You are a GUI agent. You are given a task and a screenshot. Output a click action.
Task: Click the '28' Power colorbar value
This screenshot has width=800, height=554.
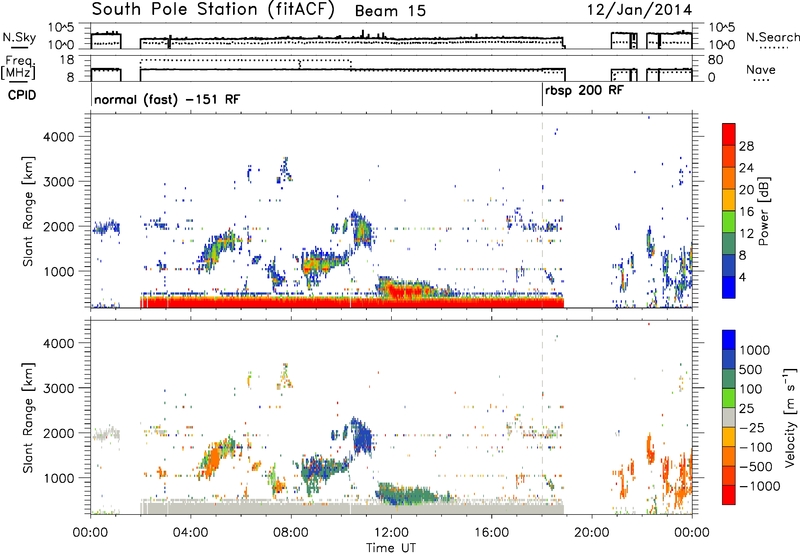pyautogui.click(x=746, y=146)
